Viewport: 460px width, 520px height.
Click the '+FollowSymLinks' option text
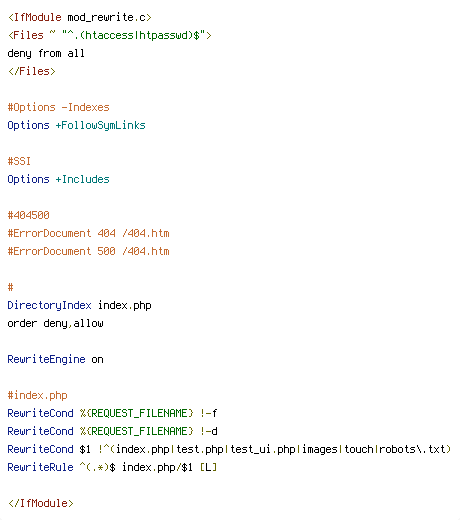pos(101,125)
